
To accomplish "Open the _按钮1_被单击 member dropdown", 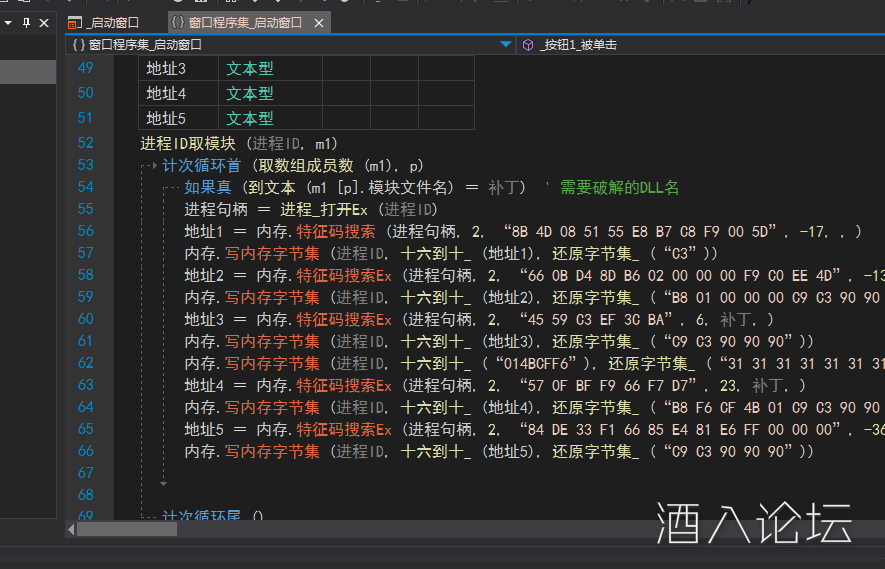I will pos(700,45).
